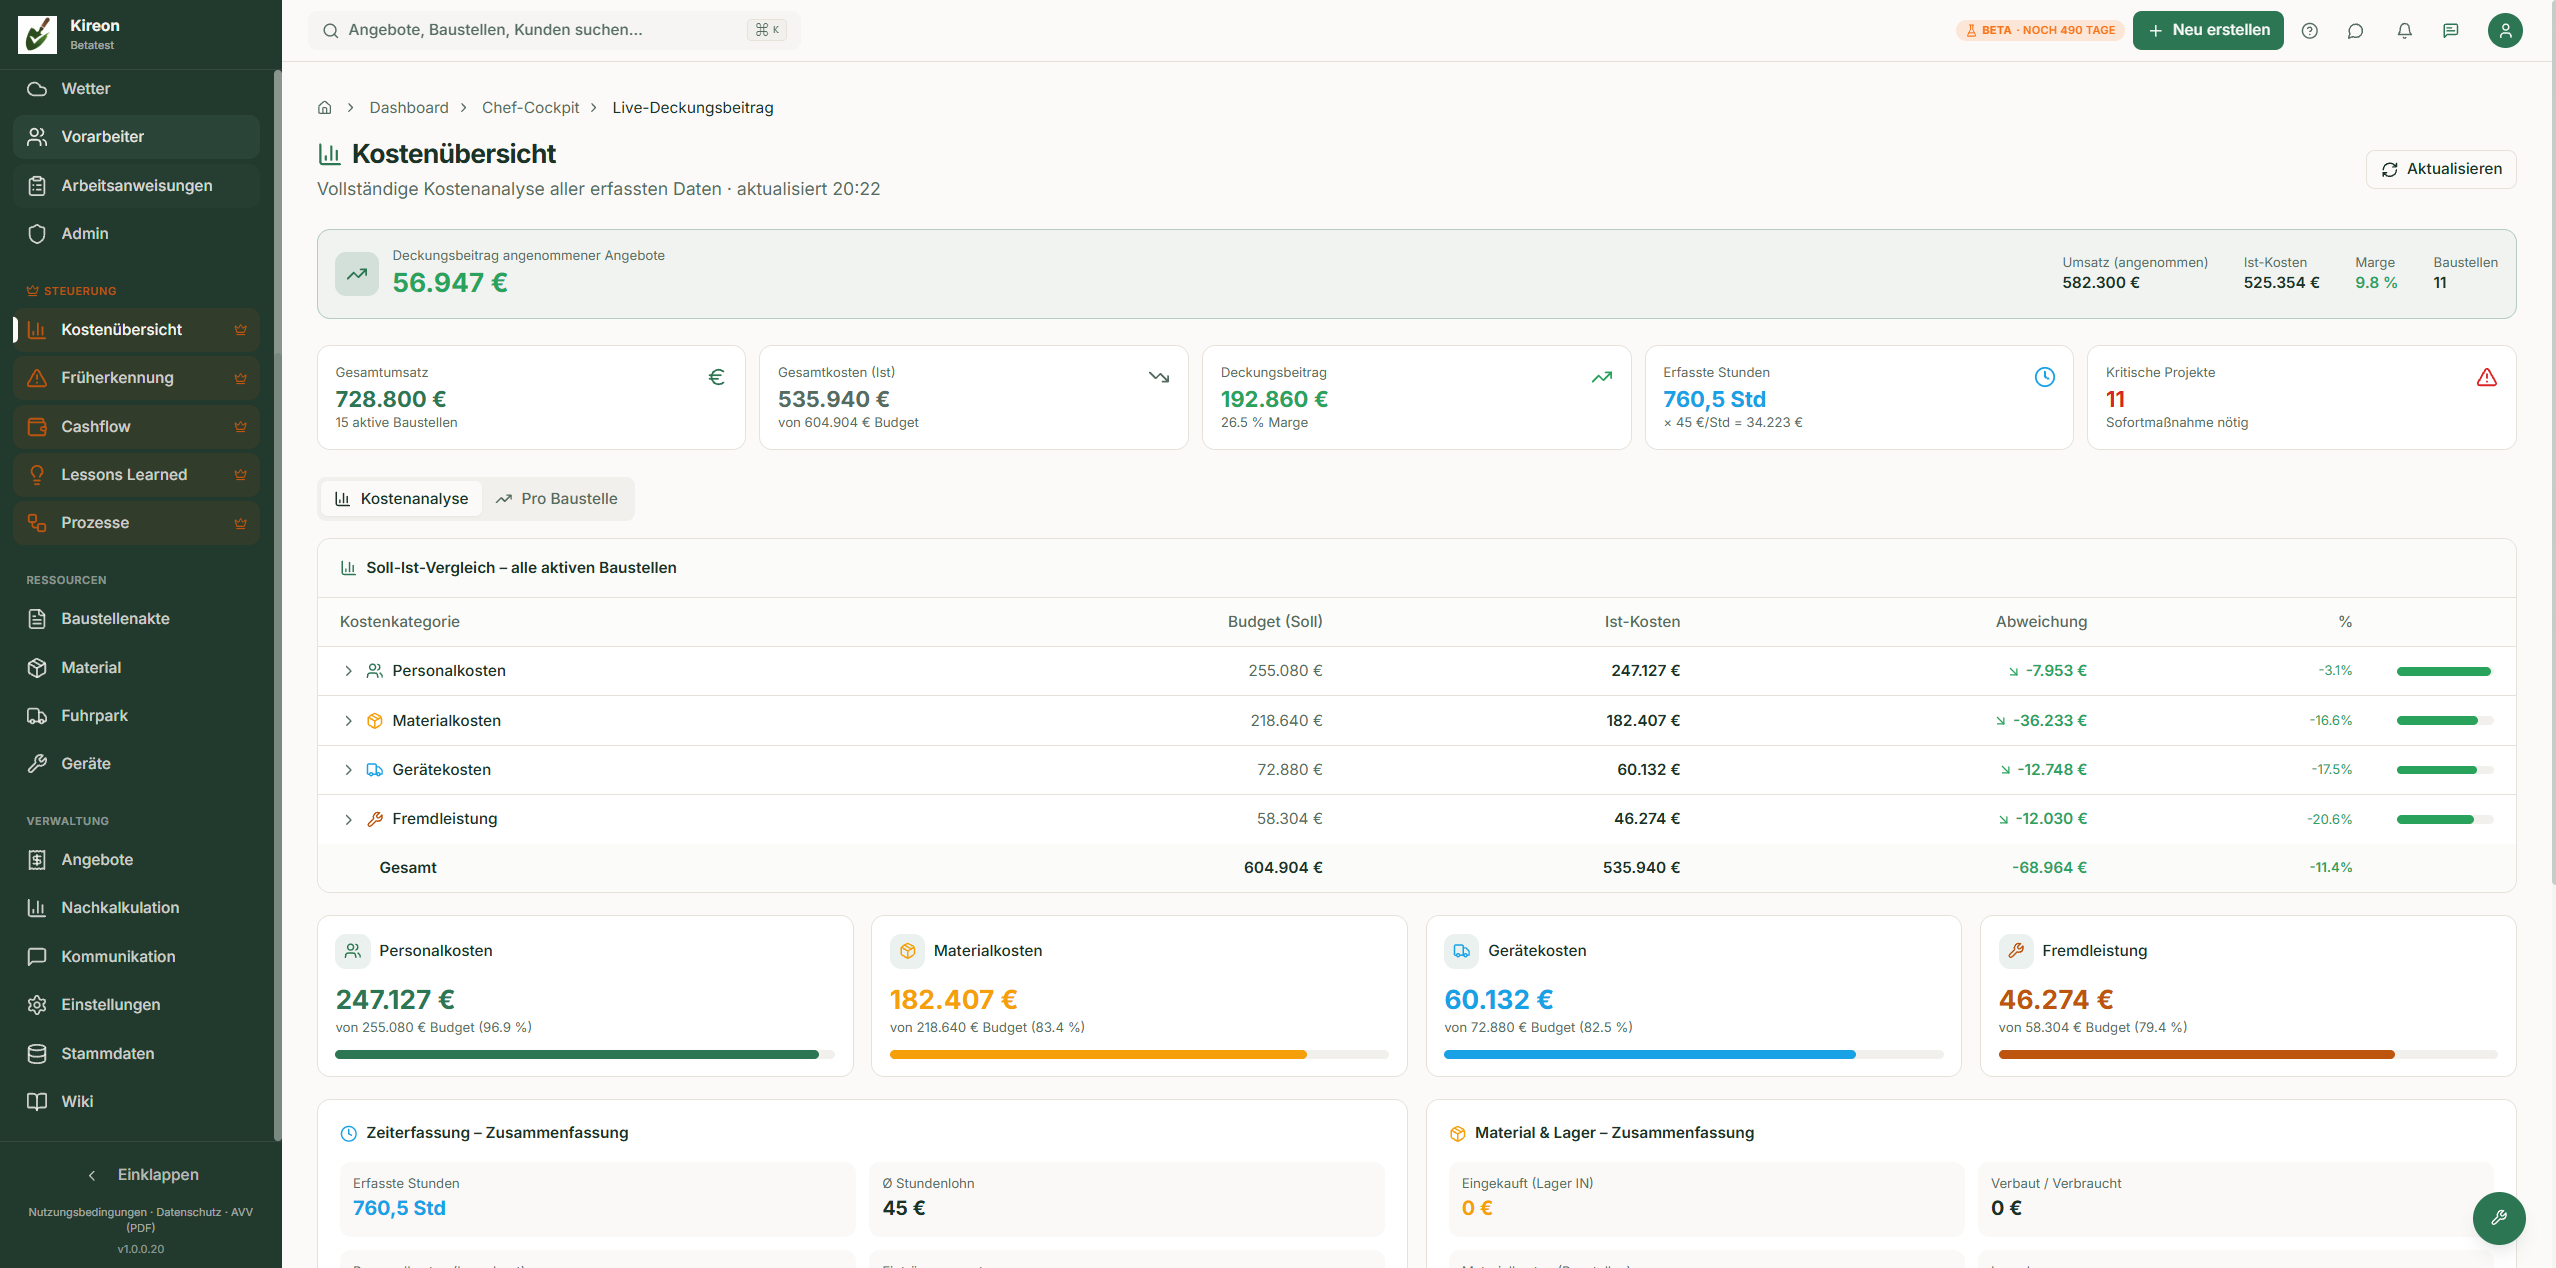Viewport: 2556px width, 1268px height.
Task: Click the crown icon beside Cashflow
Action: click(240, 427)
